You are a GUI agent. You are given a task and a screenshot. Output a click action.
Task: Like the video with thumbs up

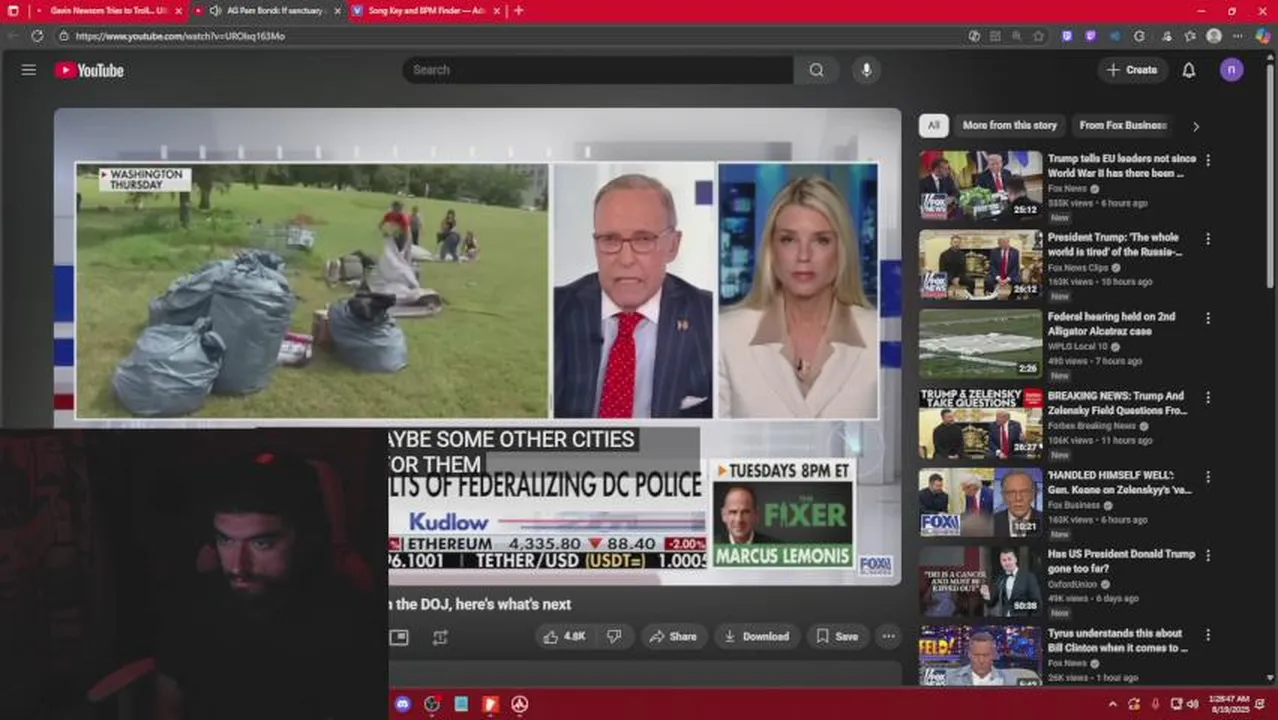565,636
